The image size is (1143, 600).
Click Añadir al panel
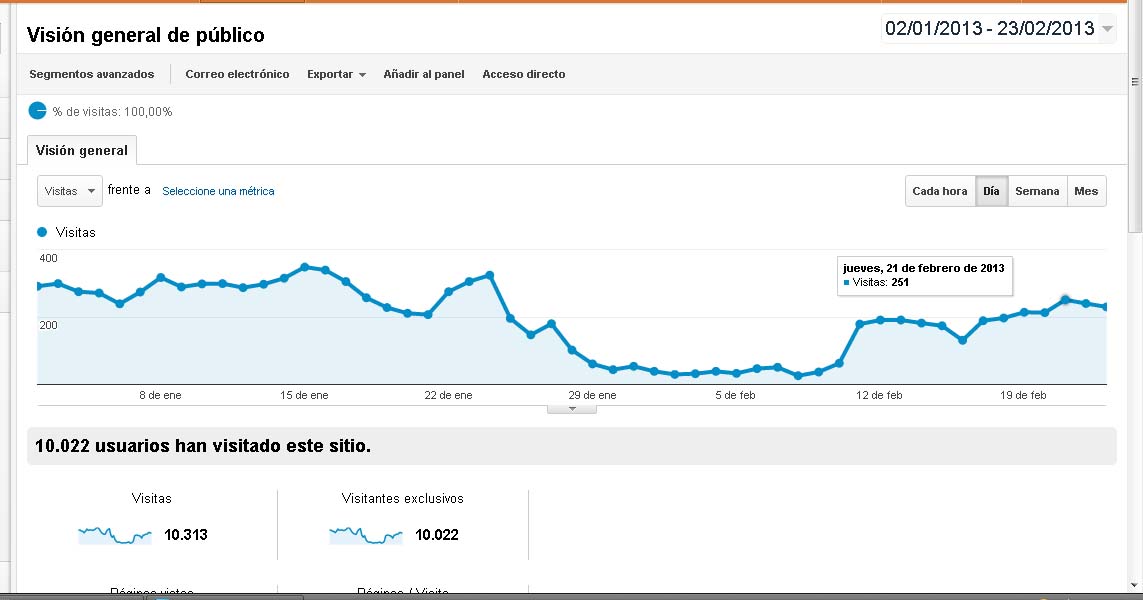[424, 74]
